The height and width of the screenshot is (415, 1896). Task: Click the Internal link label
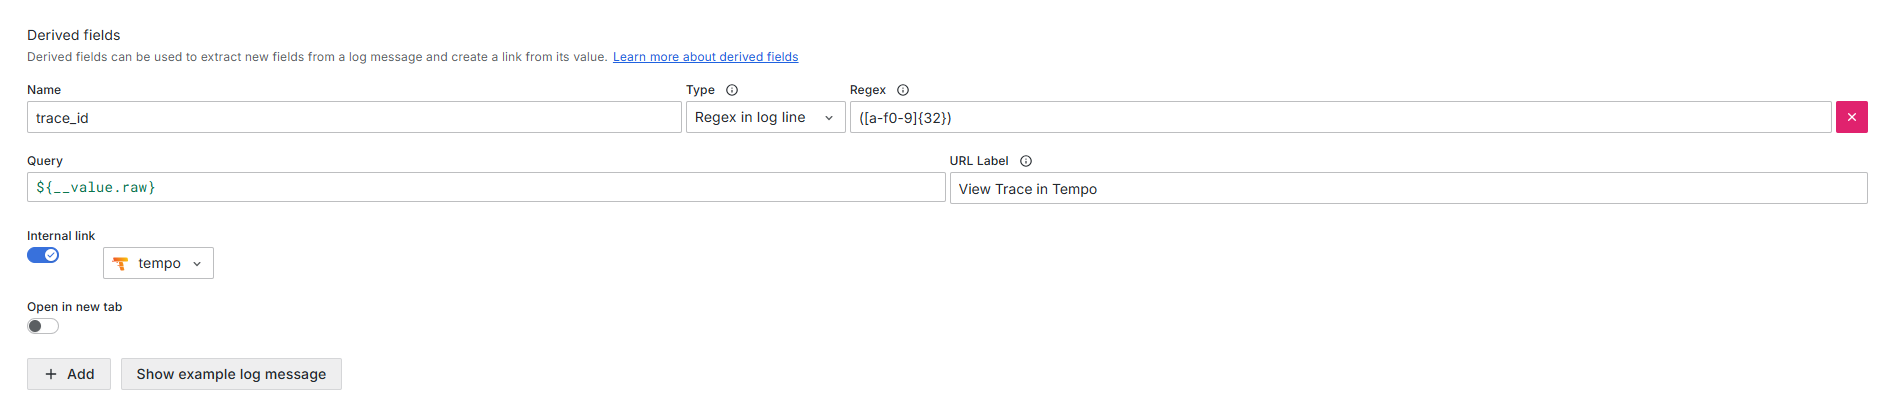pyautogui.click(x=61, y=236)
